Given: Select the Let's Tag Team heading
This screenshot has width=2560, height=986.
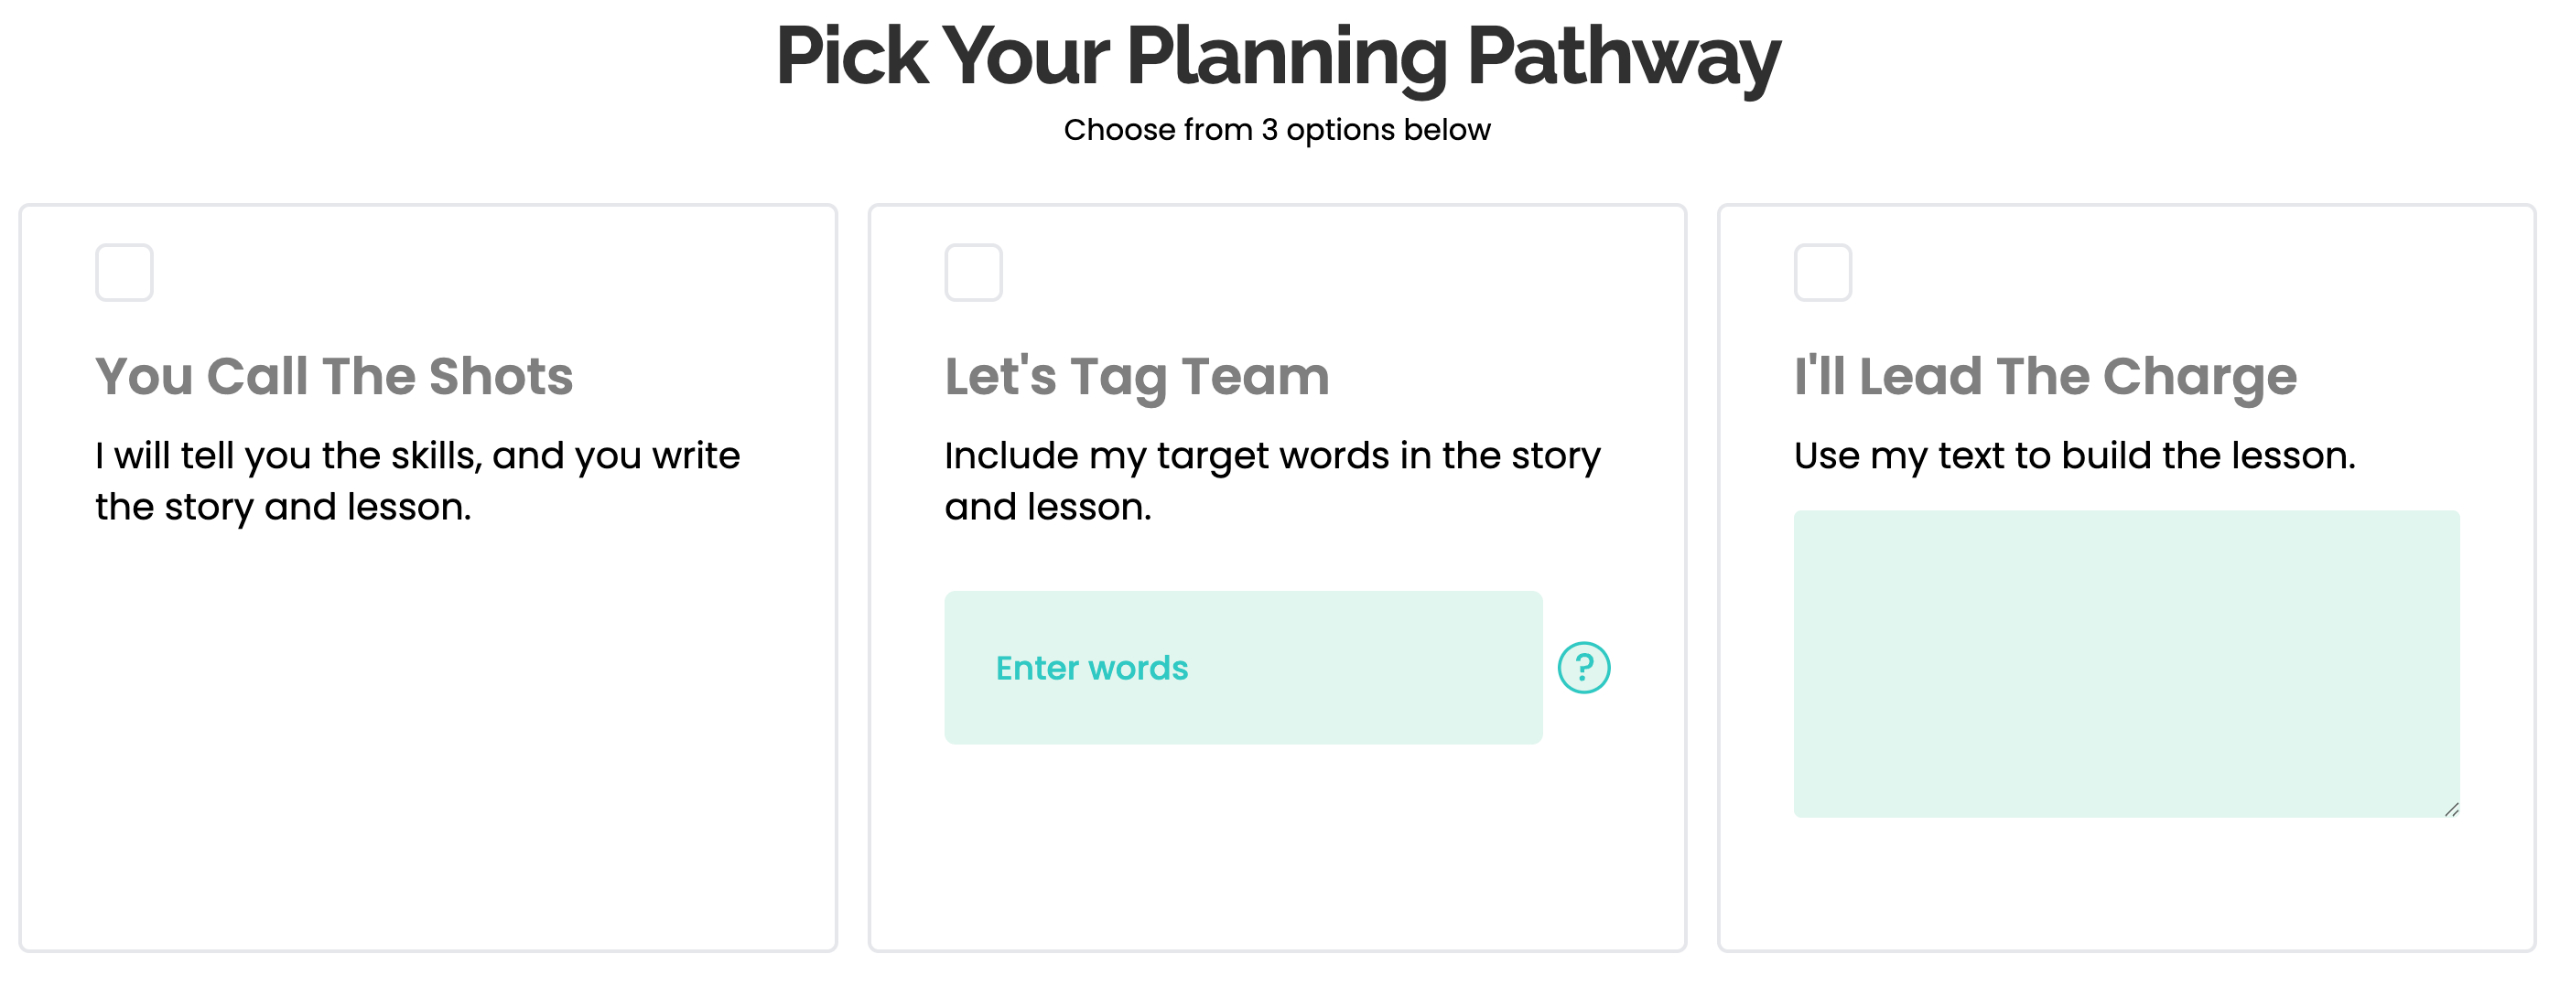Looking at the screenshot, I should (1136, 377).
